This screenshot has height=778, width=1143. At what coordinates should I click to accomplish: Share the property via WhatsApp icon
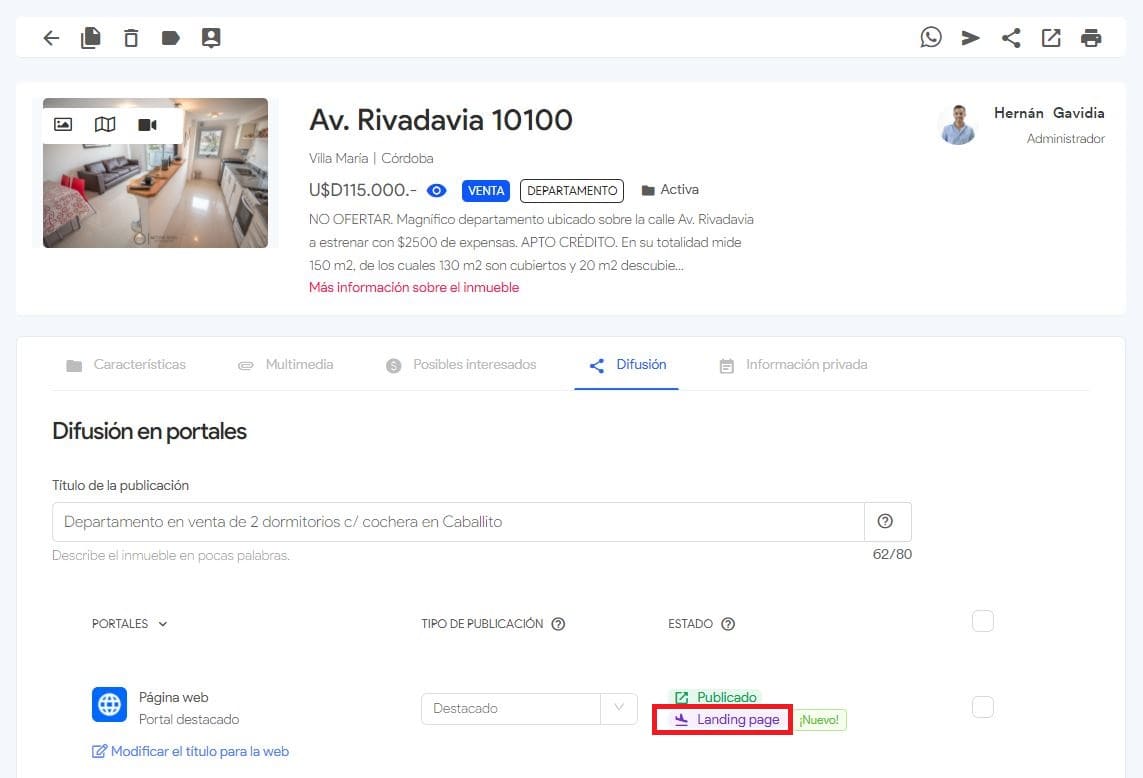tap(931, 37)
